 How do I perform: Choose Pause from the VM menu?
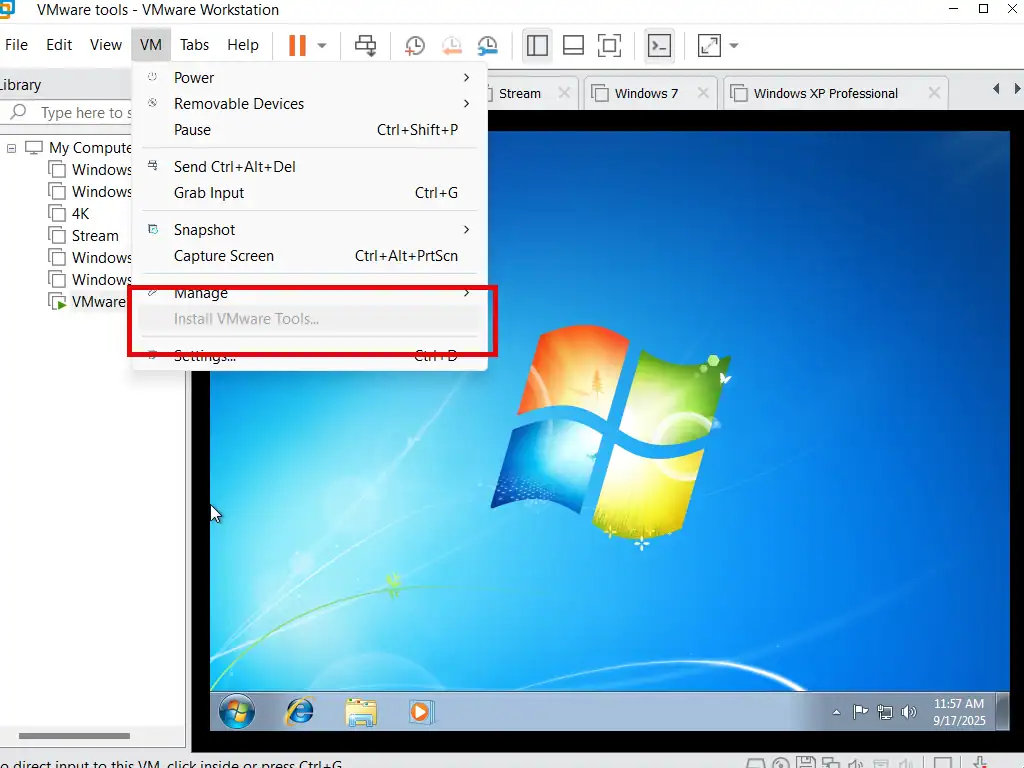click(x=309, y=130)
